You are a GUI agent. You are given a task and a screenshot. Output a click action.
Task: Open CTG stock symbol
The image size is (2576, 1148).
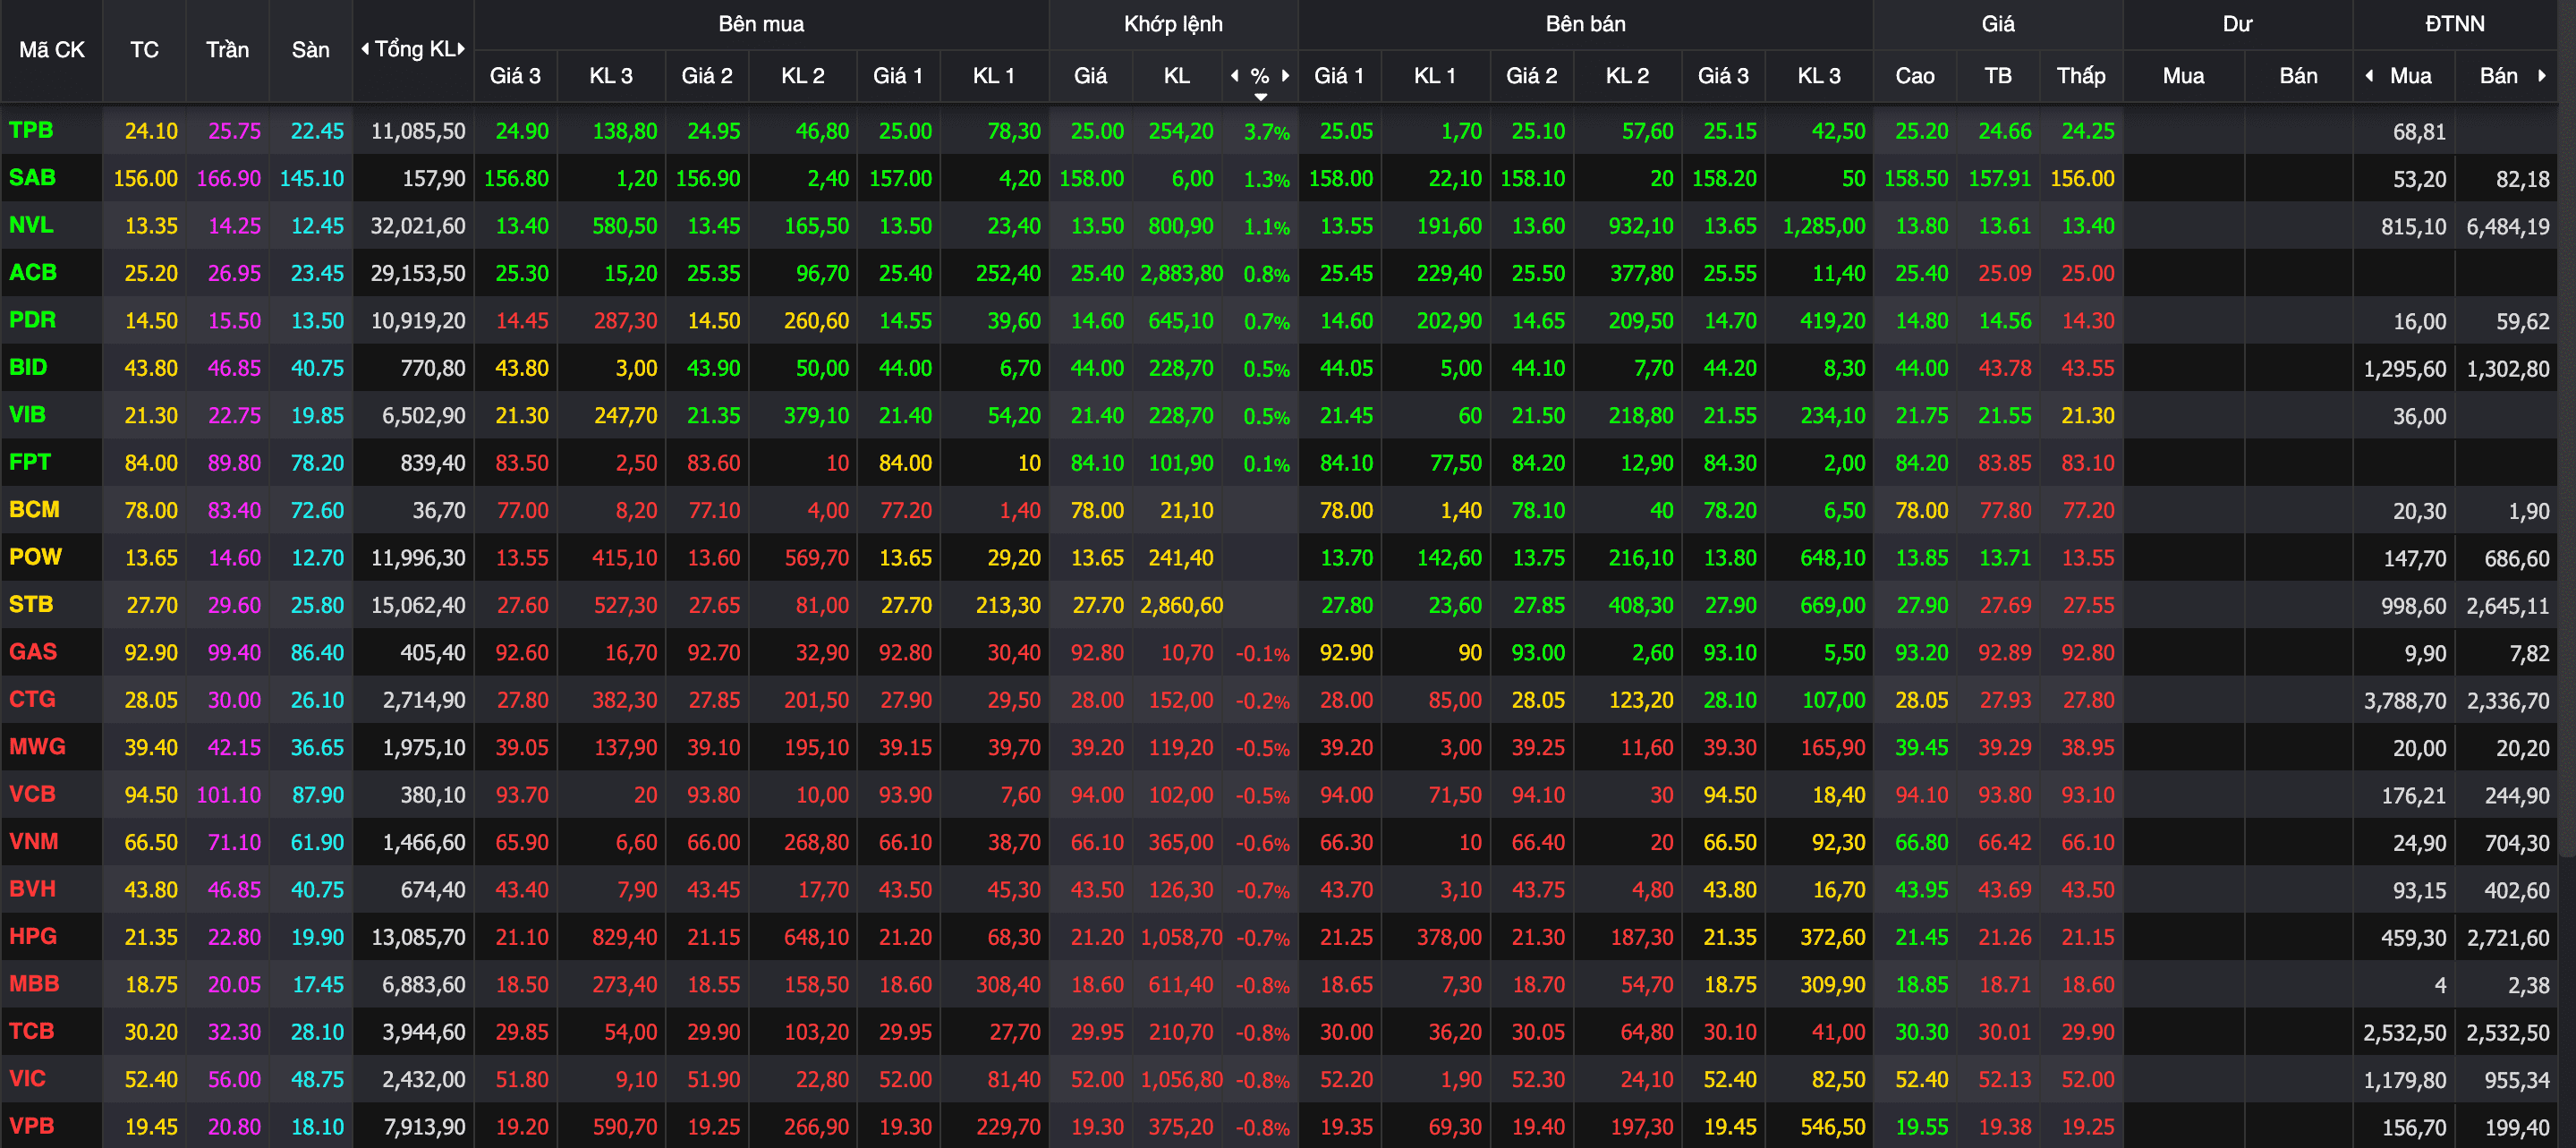32,699
